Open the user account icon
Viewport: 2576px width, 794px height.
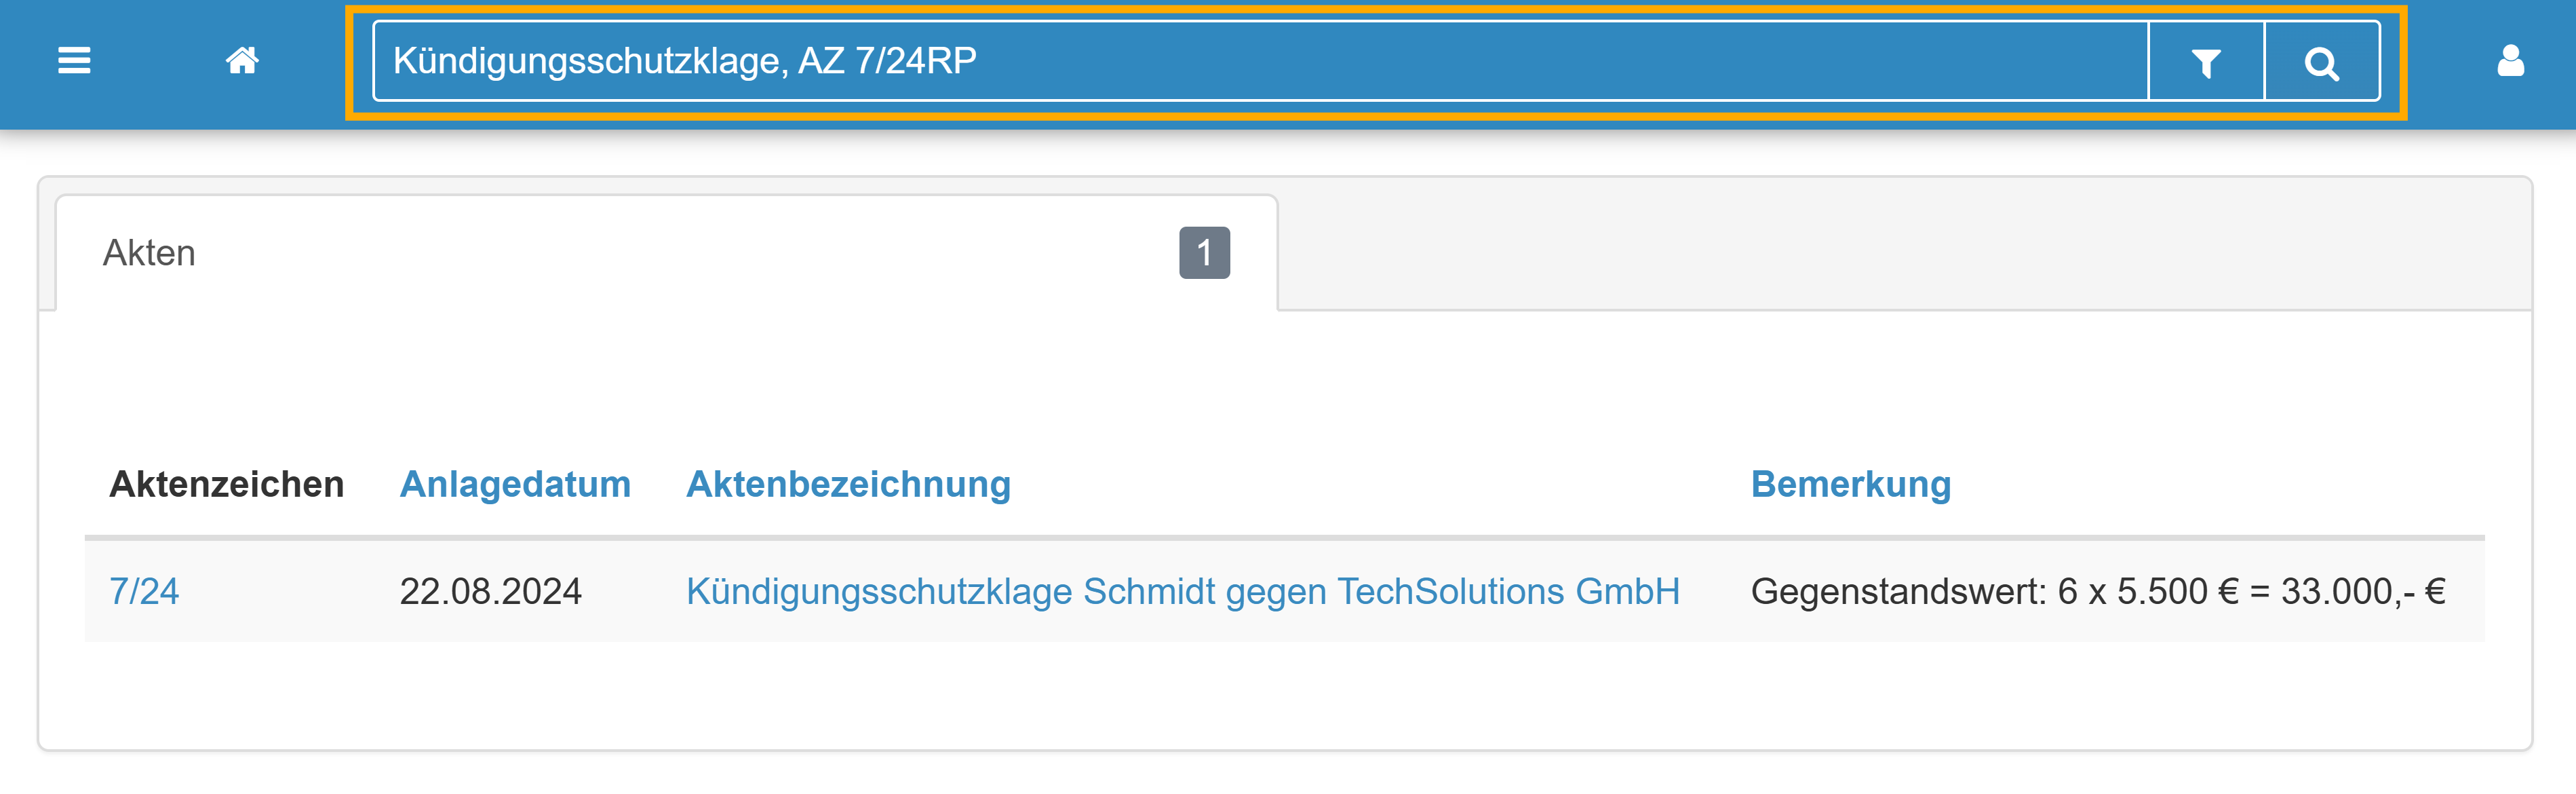[2510, 61]
